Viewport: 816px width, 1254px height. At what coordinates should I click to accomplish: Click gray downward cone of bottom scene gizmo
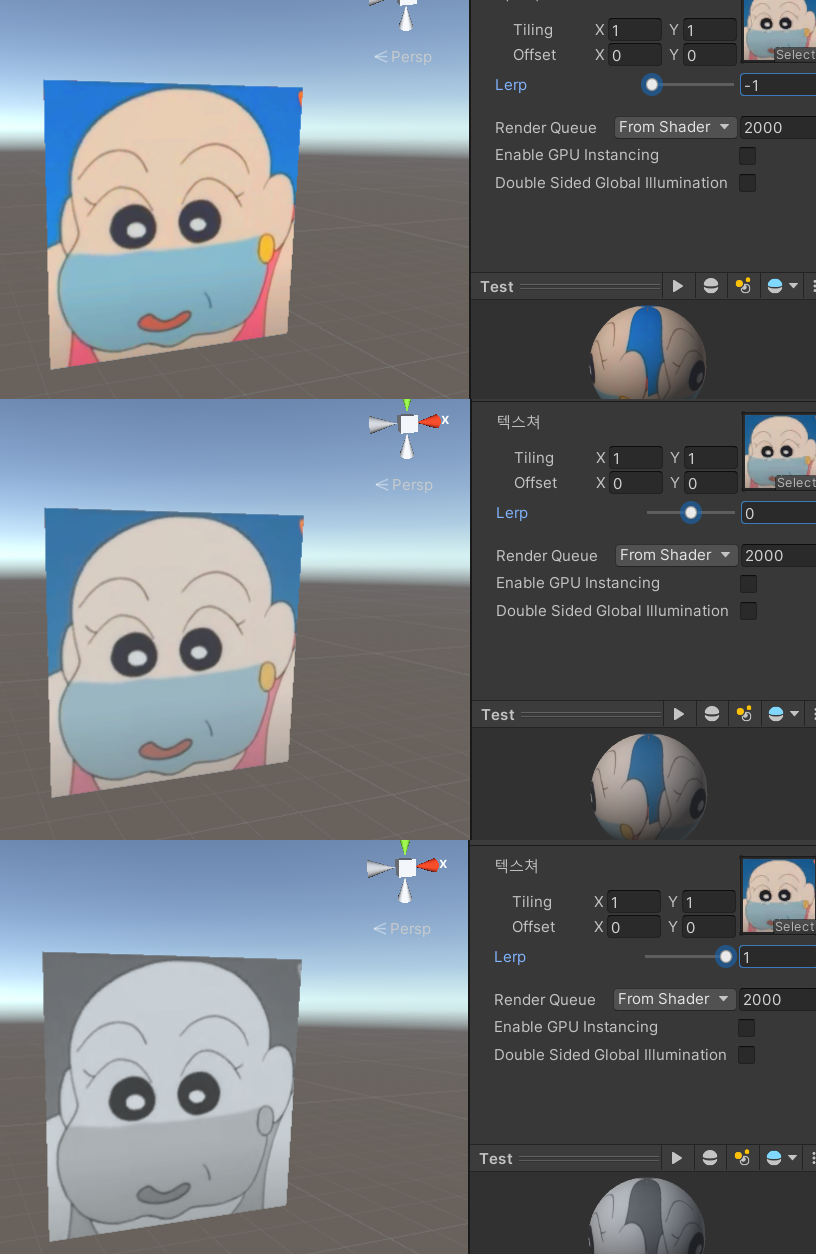tap(405, 892)
